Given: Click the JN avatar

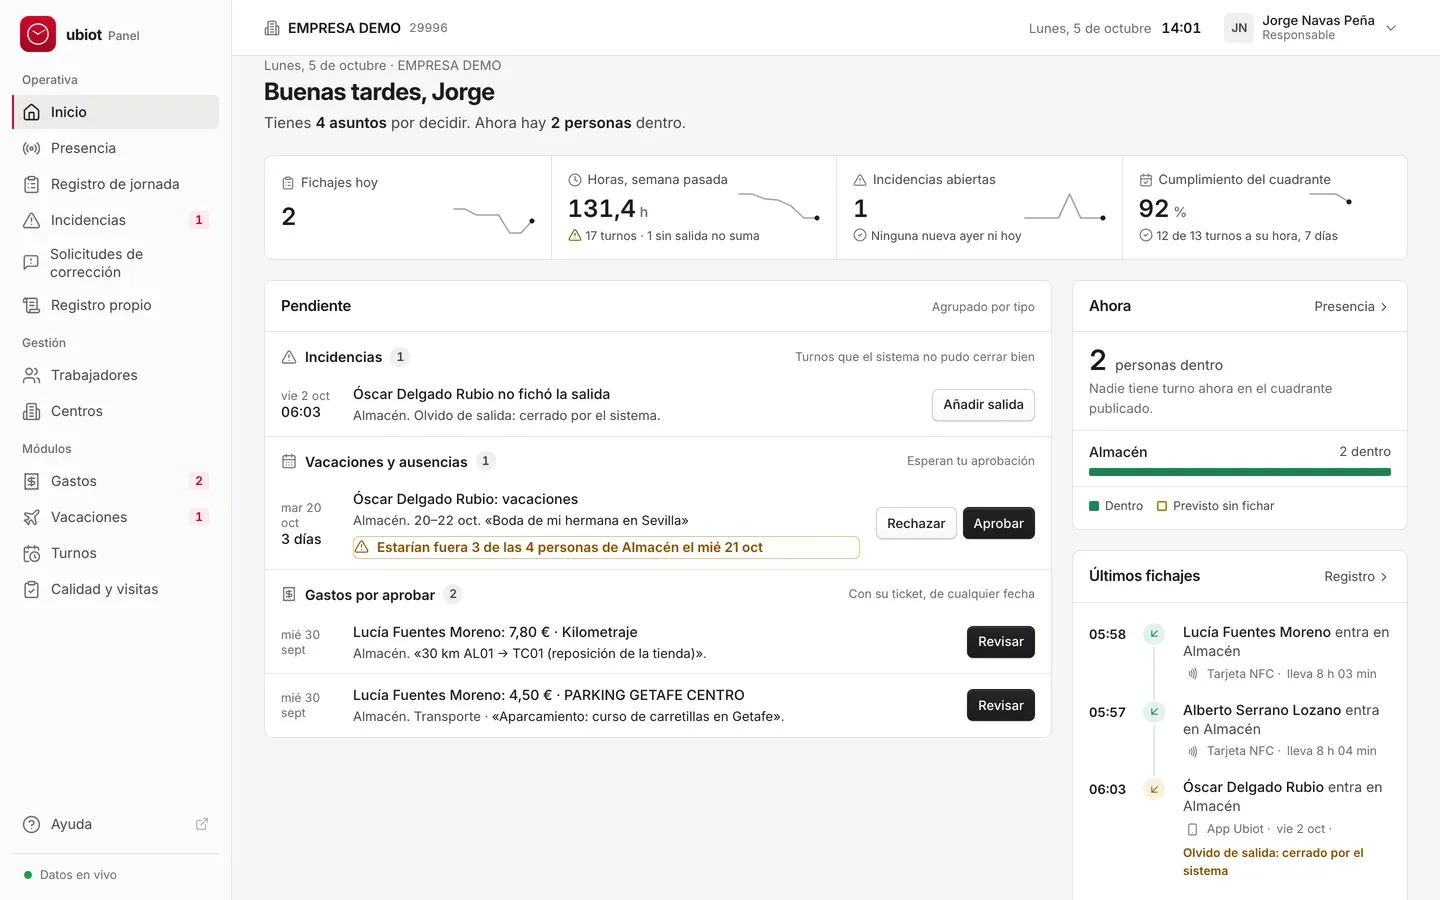Looking at the screenshot, I should click(1239, 28).
